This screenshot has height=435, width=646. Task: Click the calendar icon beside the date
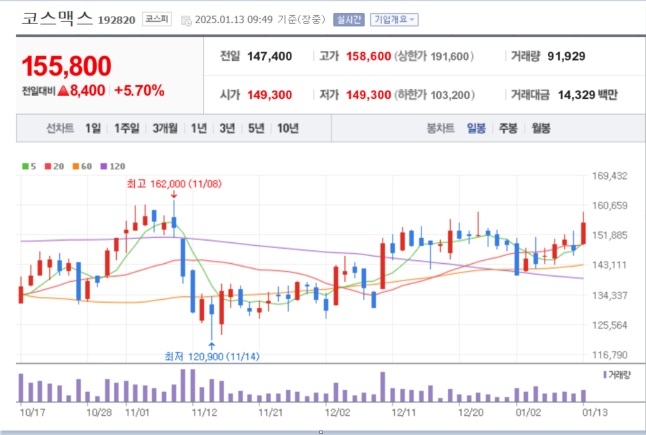tap(186, 19)
